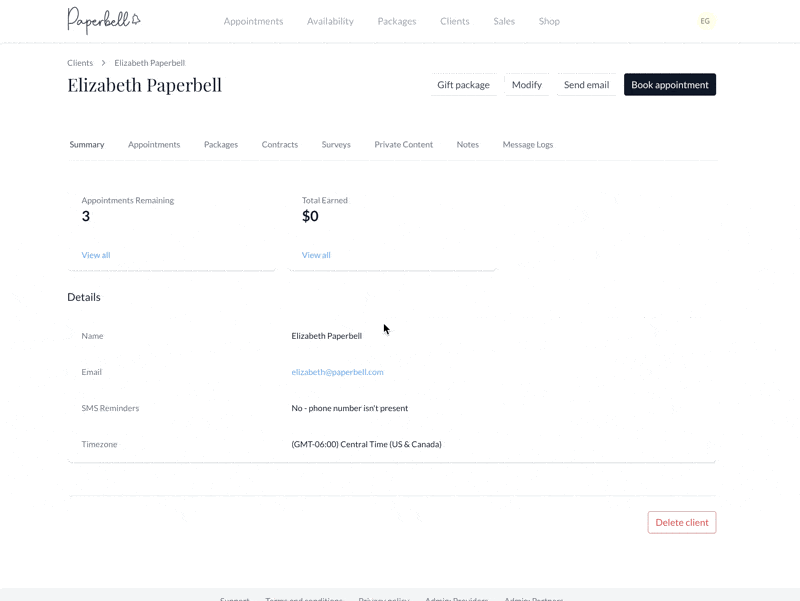
Task: Open the EG user avatar menu
Action: click(x=705, y=21)
